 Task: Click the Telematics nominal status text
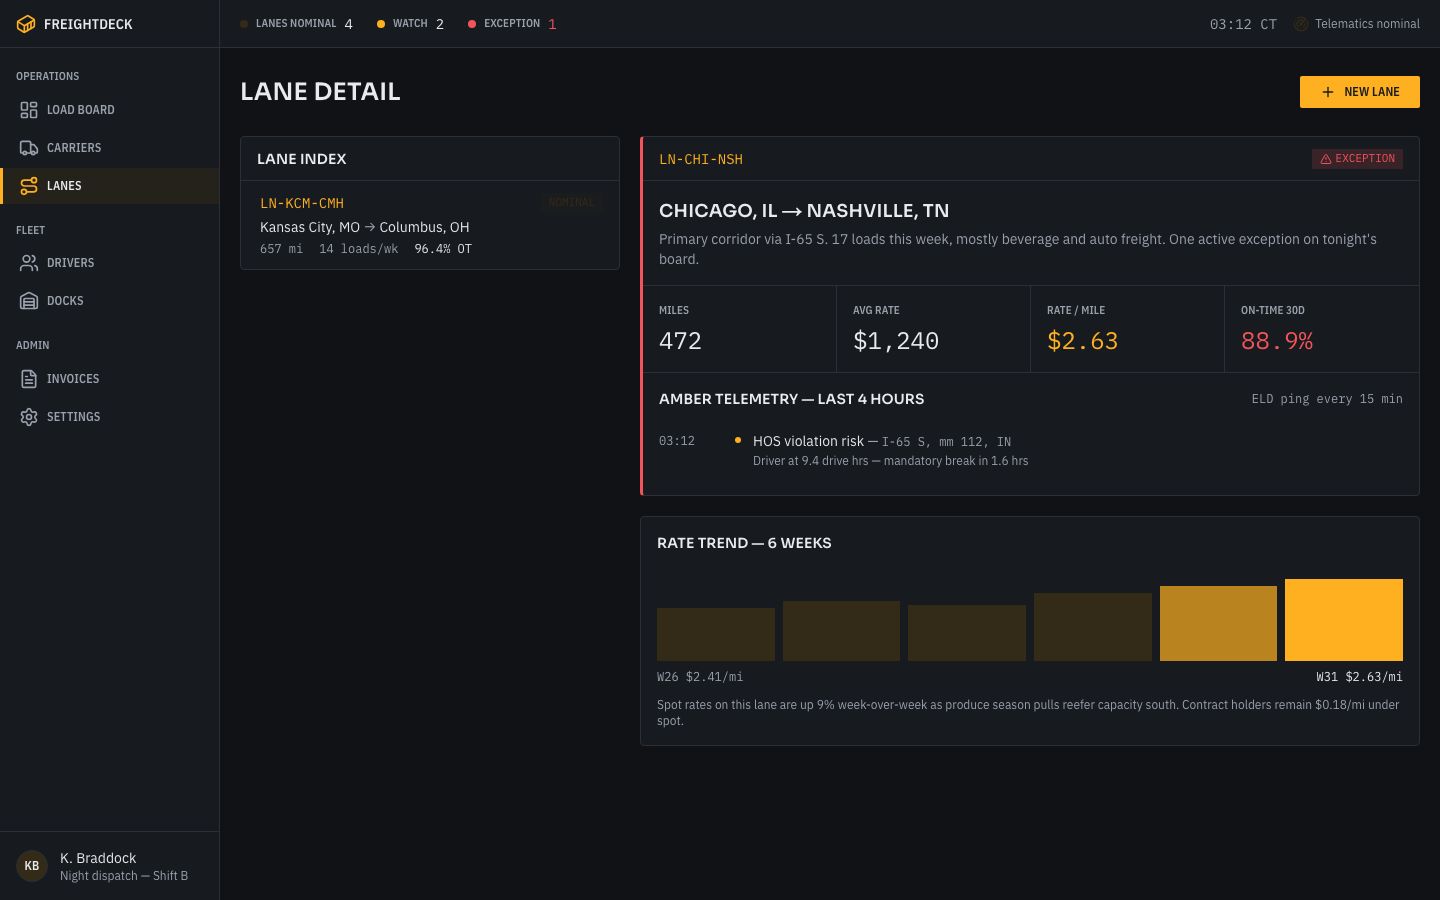click(1367, 24)
